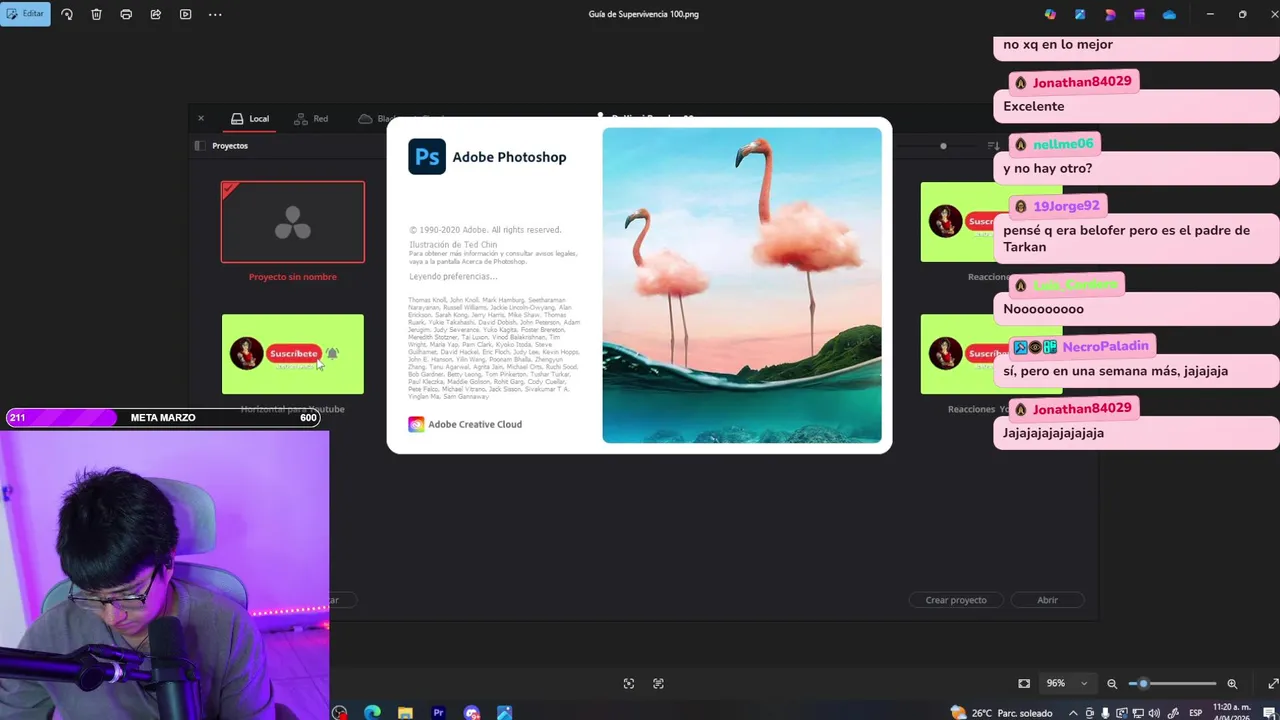
Task: Select the Horizontal para Youtube project thumbnail
Action: pyautogui.click(x=293, y=354)
